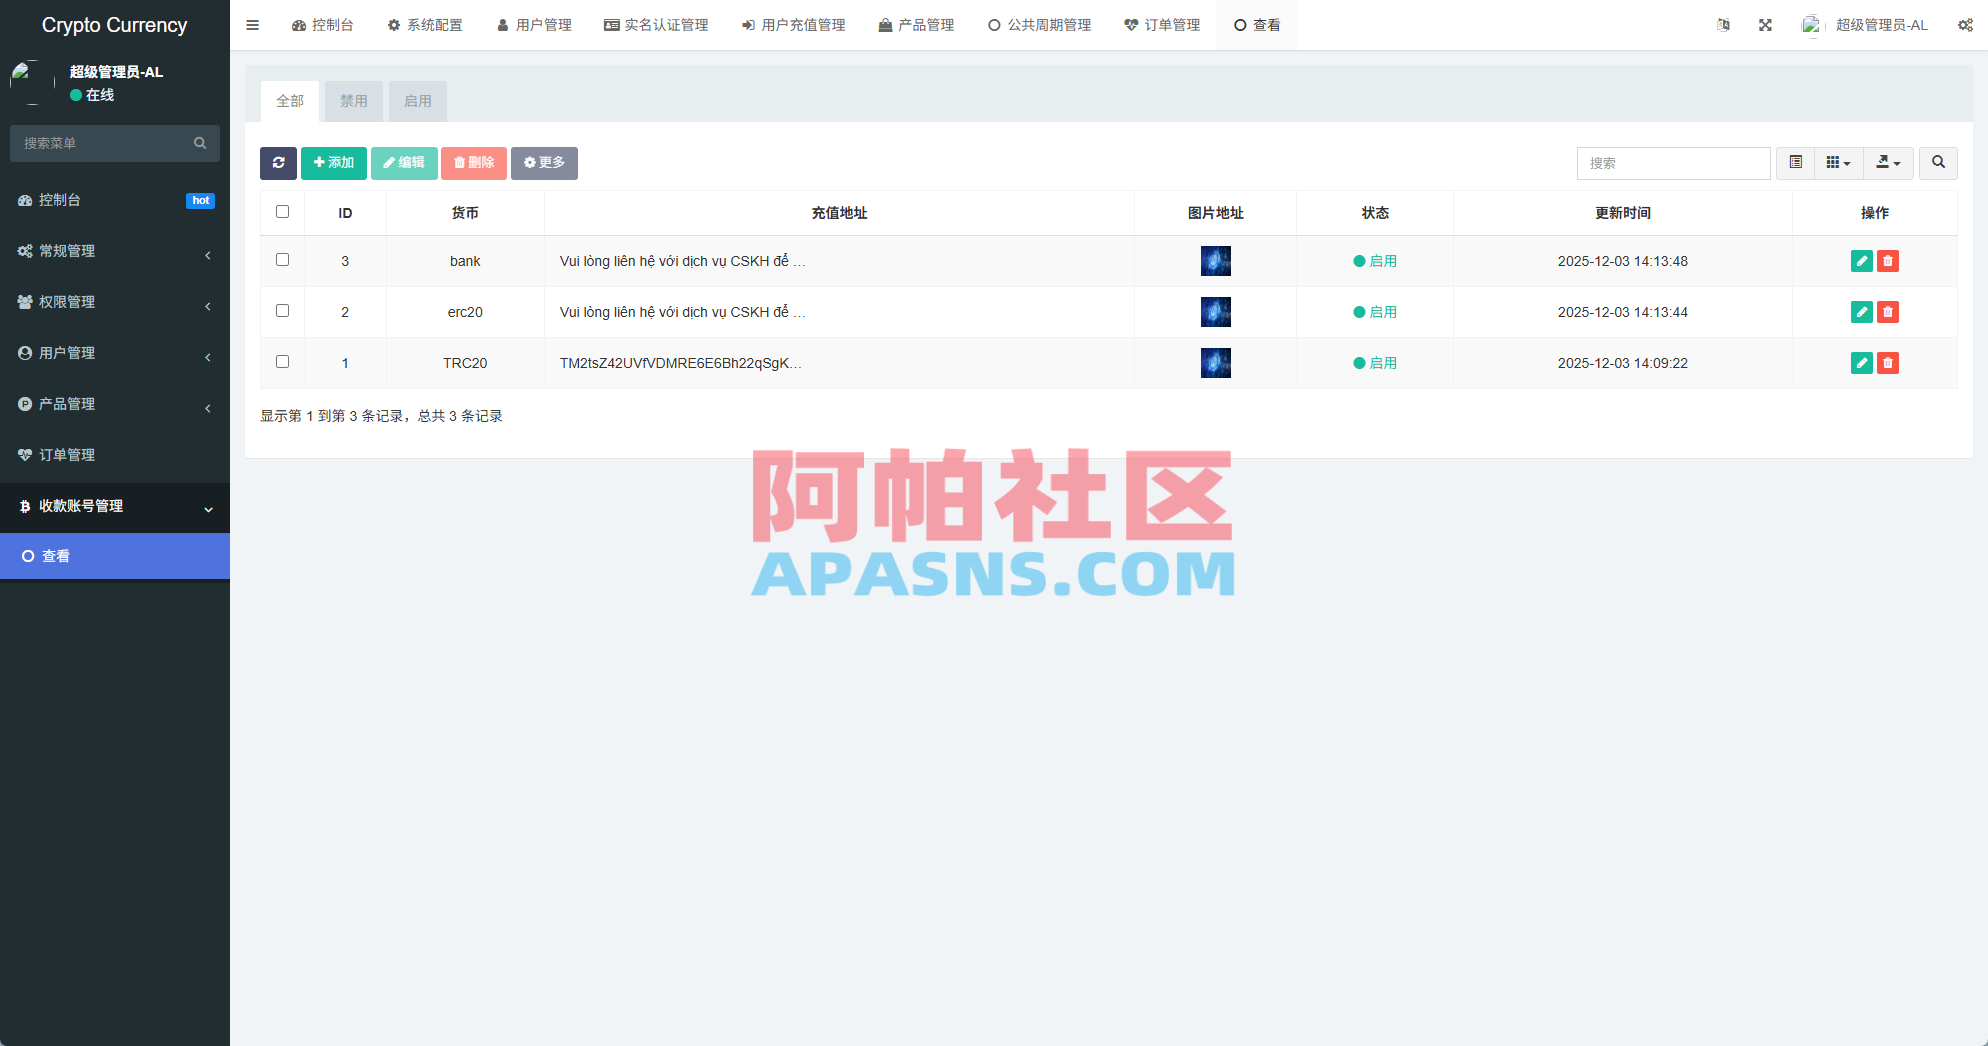Image resolution: width=1988 pixels, height=1046 pixels.
Task: Open the columns dropdown in the table toolbar
Action: [1838, 163]
